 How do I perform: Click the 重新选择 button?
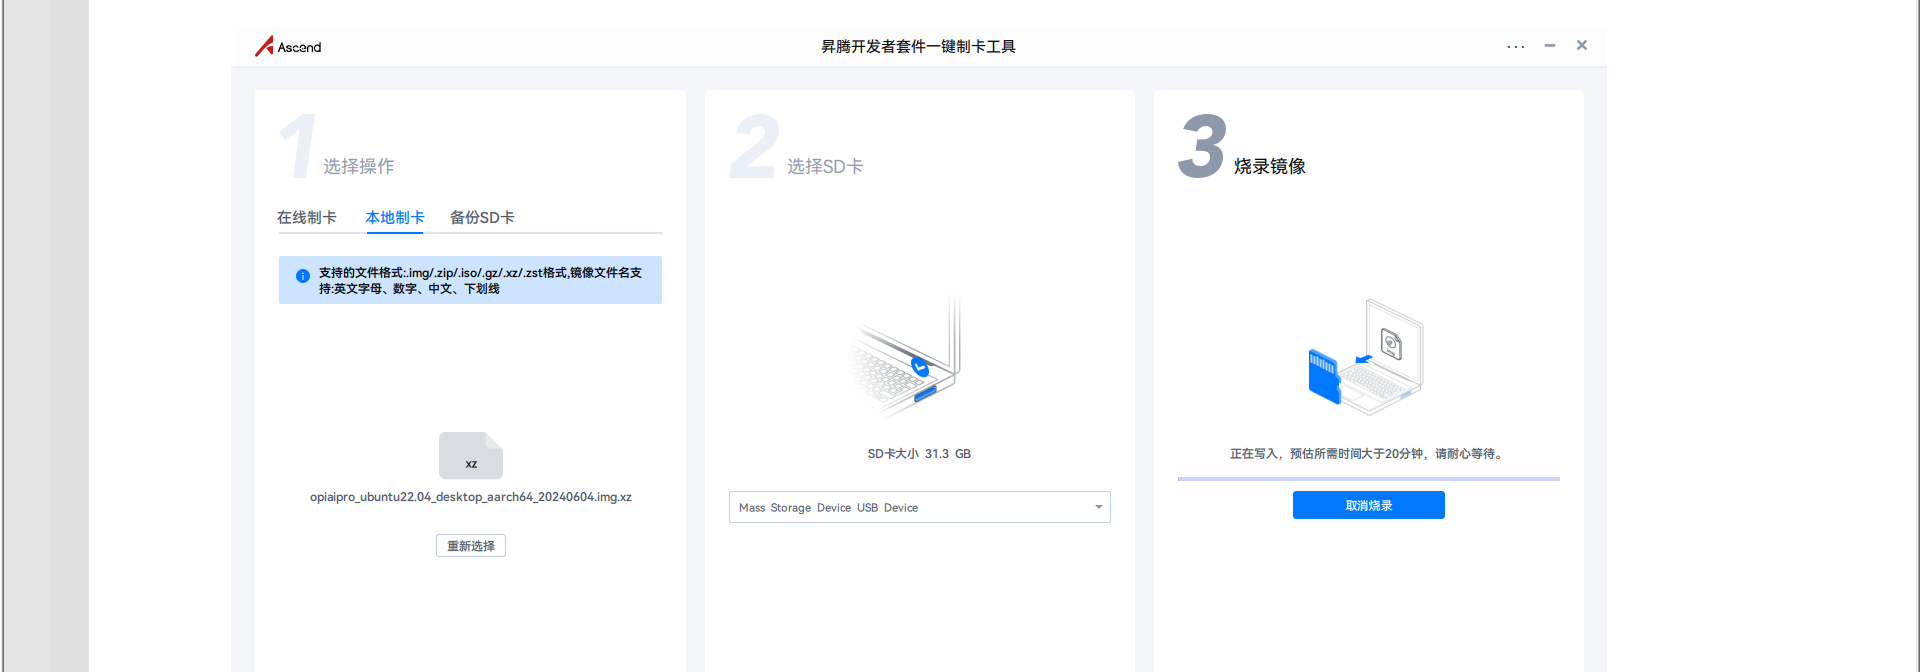pyautogui.click(x=471, y=546)
